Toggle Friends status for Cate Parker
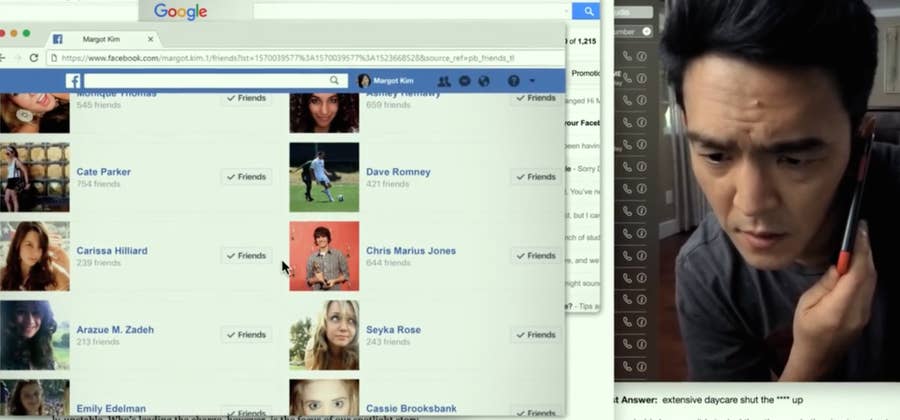 tap(246, 177)
